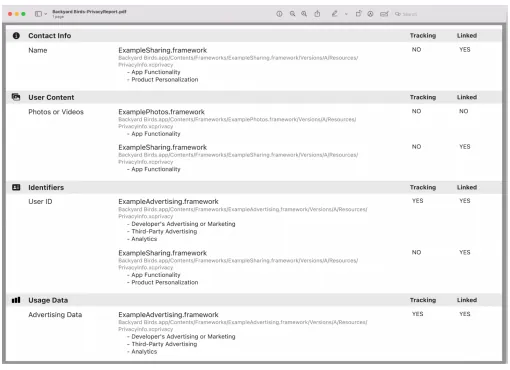
Task: Click Developer's Advertising or Marketing under Usage Data
Action: click(183, 337)
